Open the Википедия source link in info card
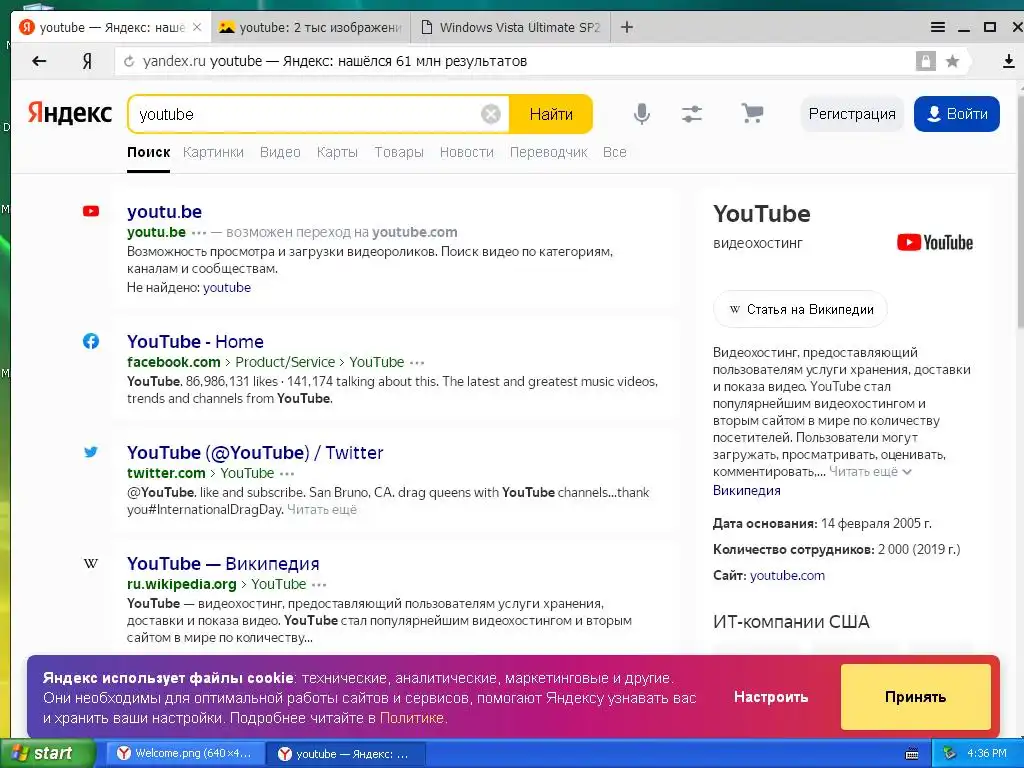Viewport: 1024px width, 768px height. (x=746, y=490)
